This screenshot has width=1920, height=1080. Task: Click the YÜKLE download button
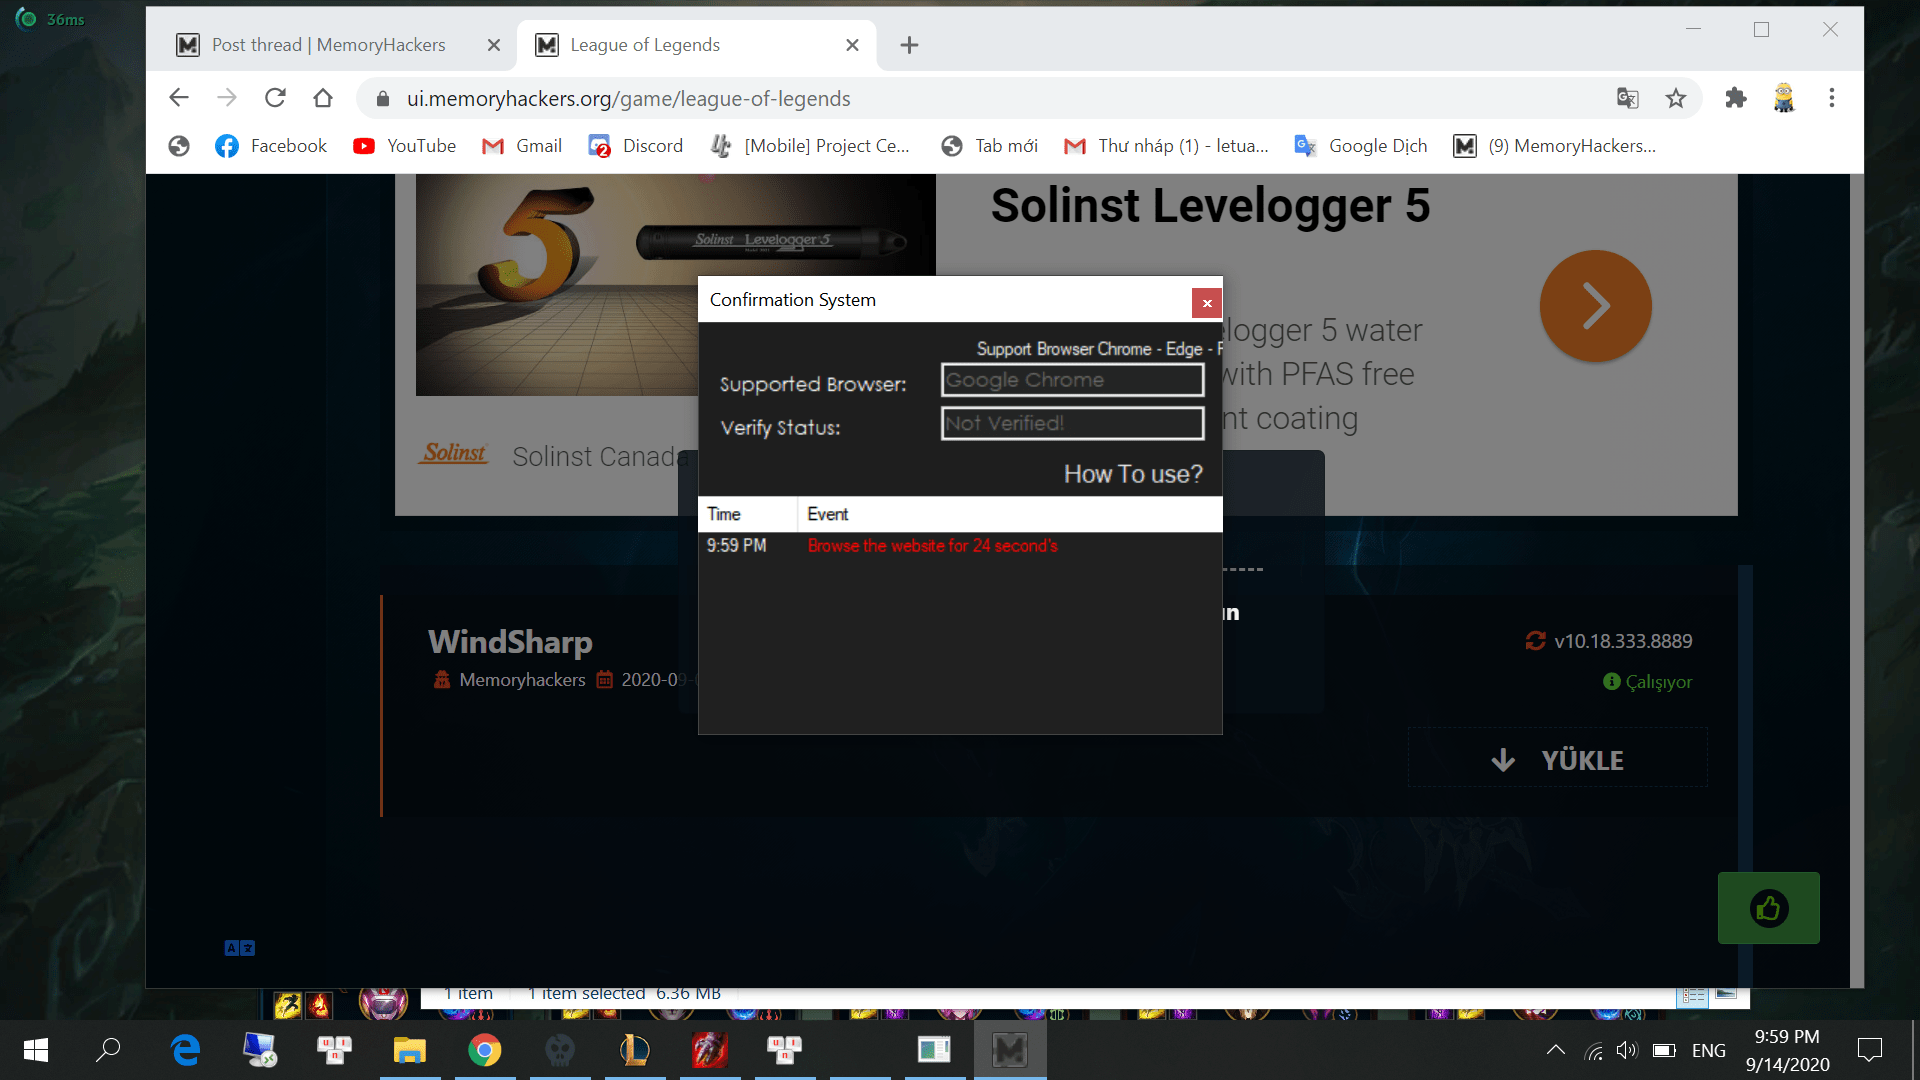pos(1558,759)
